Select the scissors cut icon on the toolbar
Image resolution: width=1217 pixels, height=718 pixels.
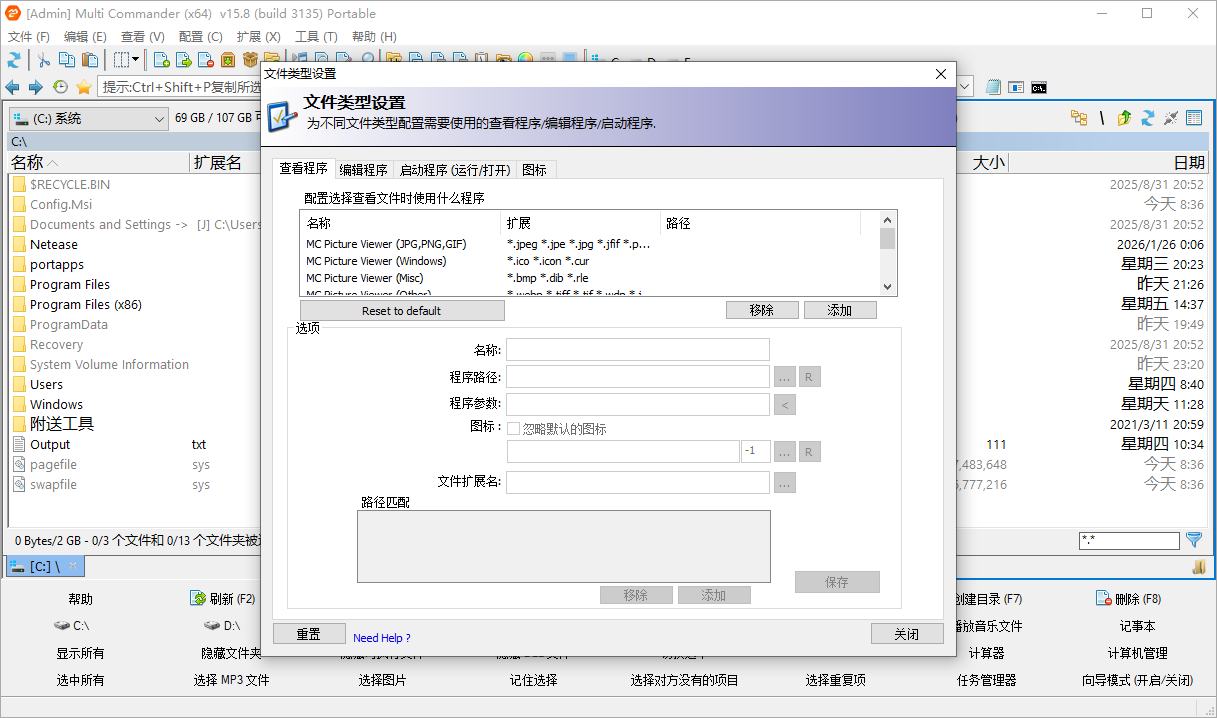[44, 60]
